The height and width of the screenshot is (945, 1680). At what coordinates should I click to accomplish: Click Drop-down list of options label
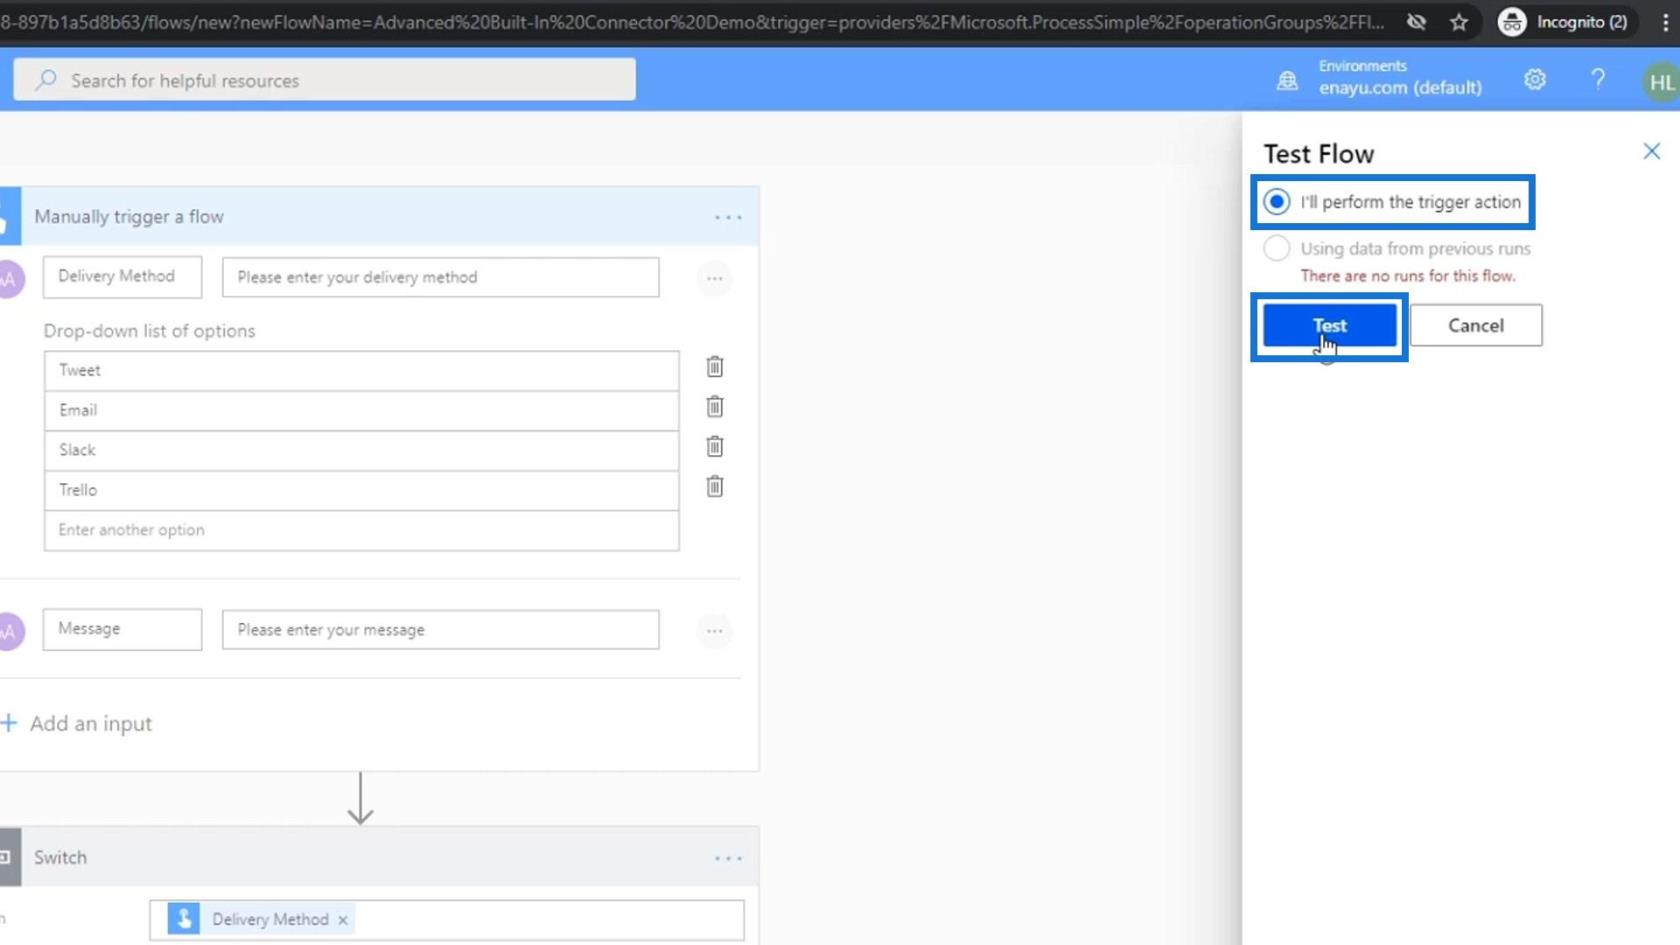149,331
